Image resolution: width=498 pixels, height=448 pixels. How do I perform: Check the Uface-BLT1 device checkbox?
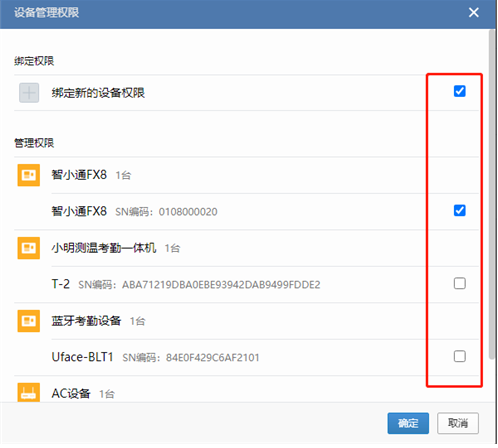[460, 356]
